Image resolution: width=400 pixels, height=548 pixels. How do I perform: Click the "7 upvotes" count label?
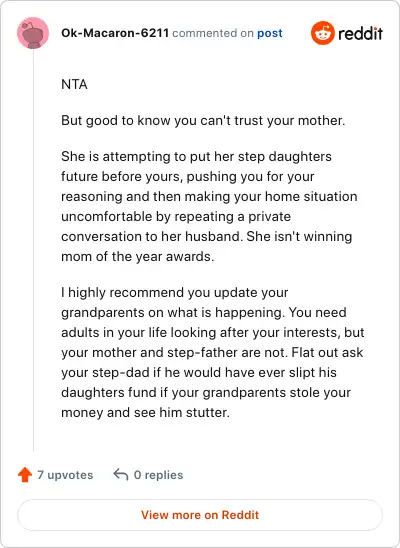(65, 475)
